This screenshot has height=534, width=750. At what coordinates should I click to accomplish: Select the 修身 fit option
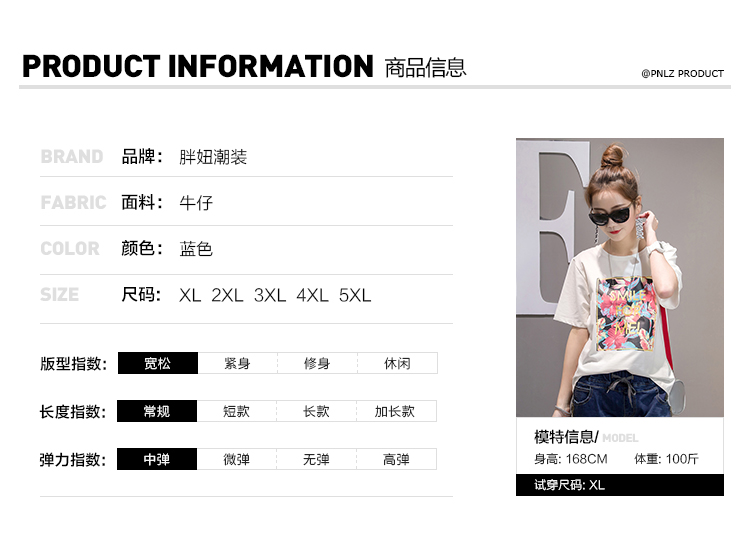tap(318, 363)
